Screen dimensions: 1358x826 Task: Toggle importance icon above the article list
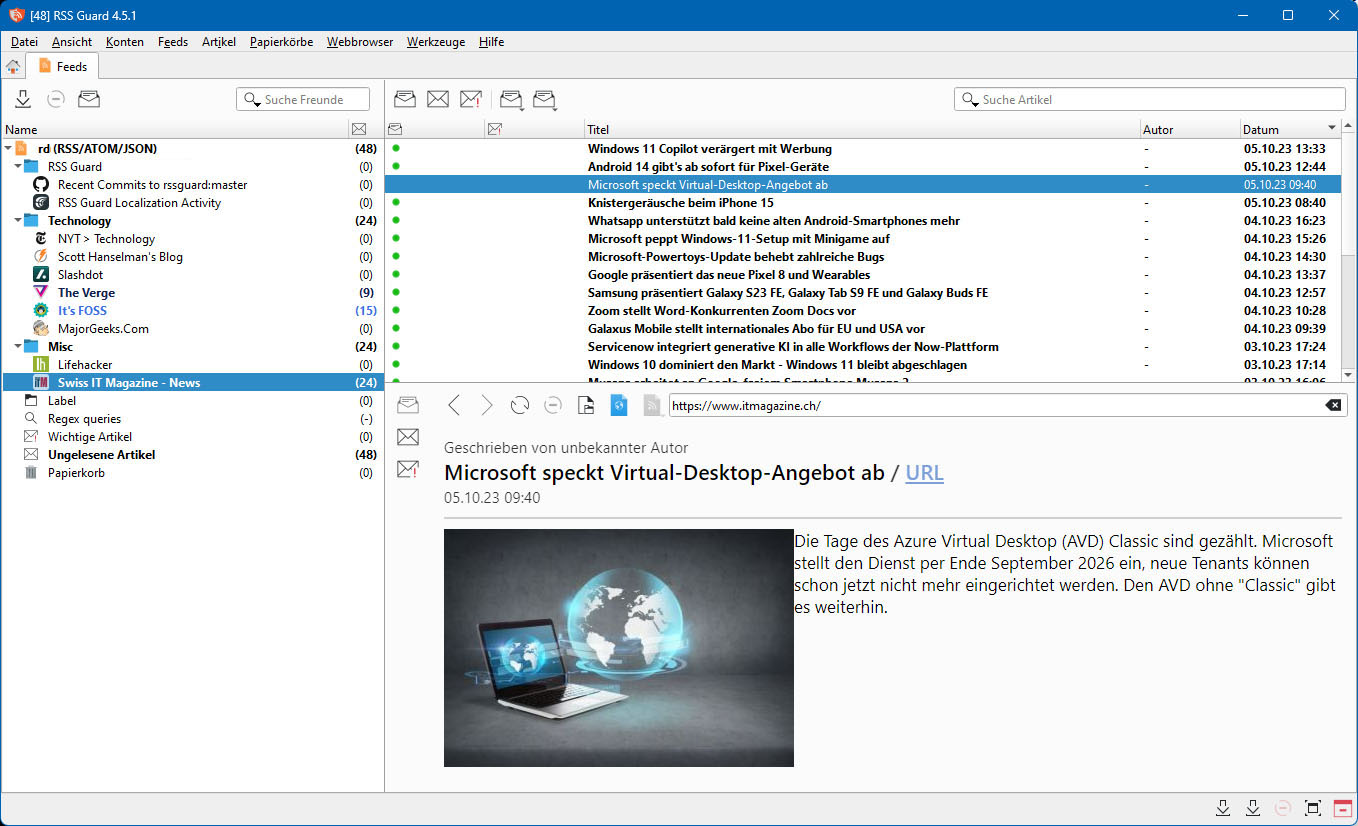tap(471, 99)
